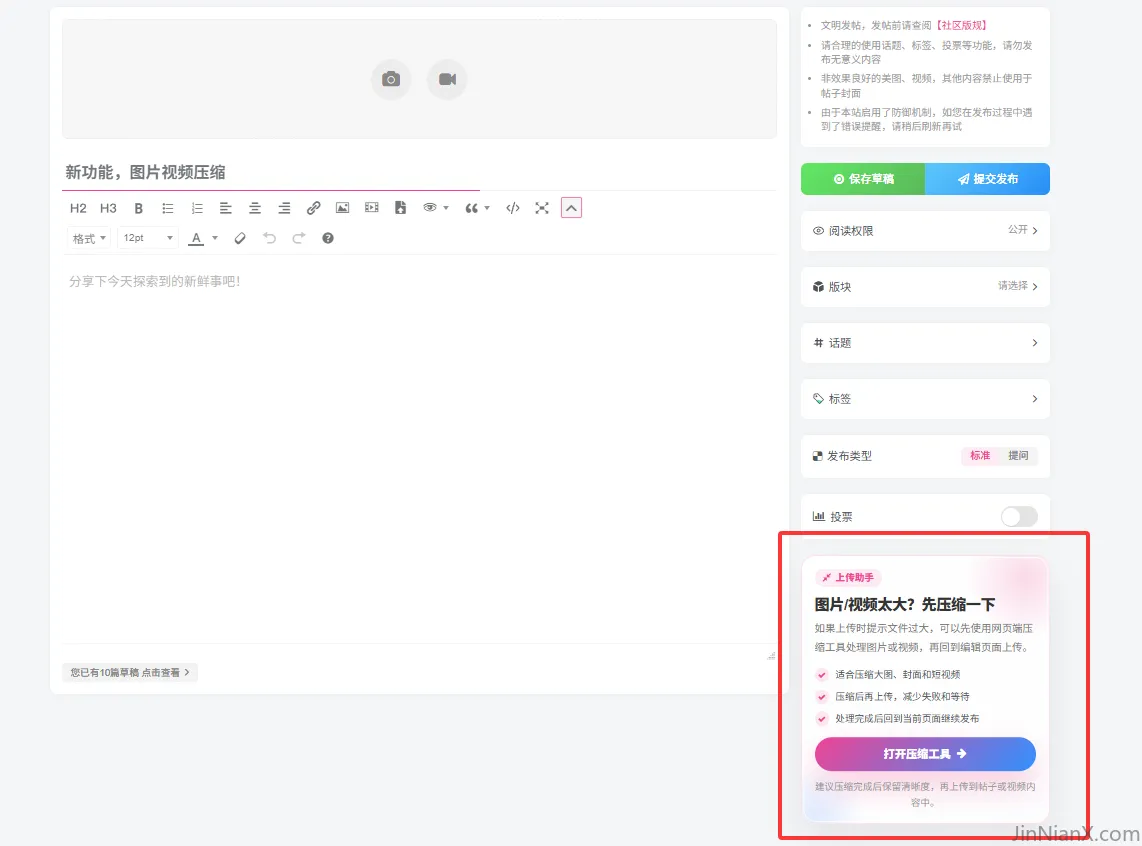
Task: Open the 12pt font size dropdown
Action: [x=148, y=238]
